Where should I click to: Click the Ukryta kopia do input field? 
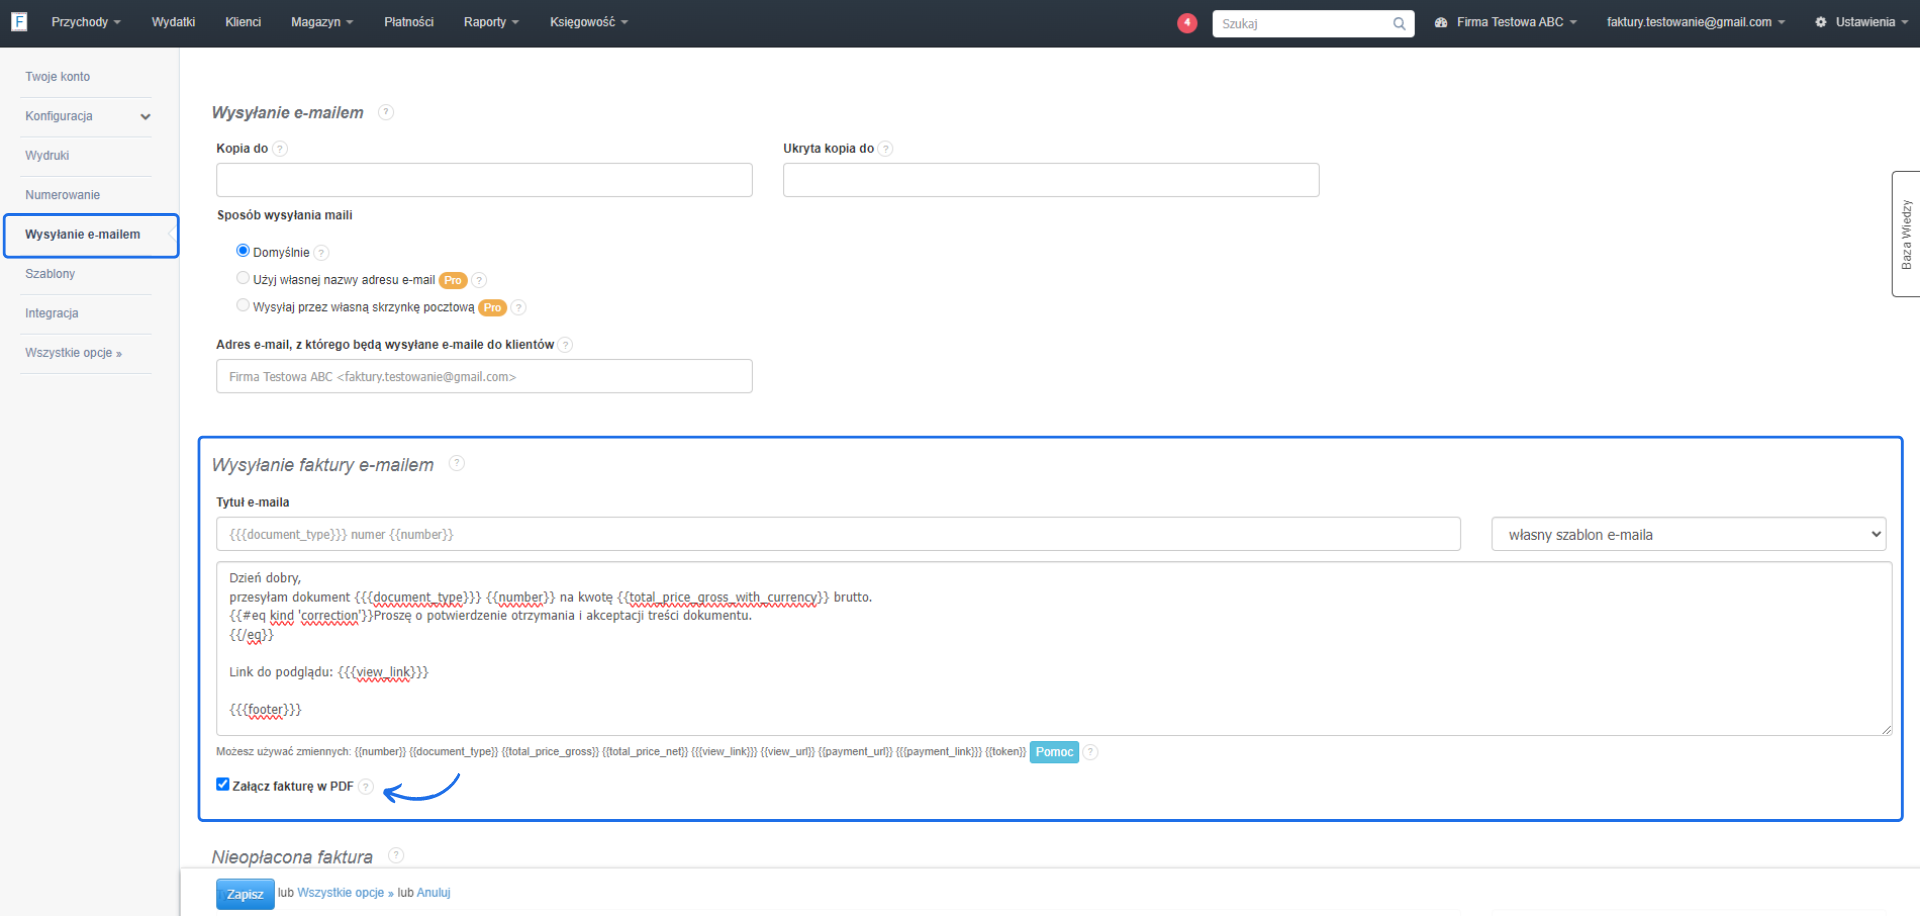tap(1051, 180)
